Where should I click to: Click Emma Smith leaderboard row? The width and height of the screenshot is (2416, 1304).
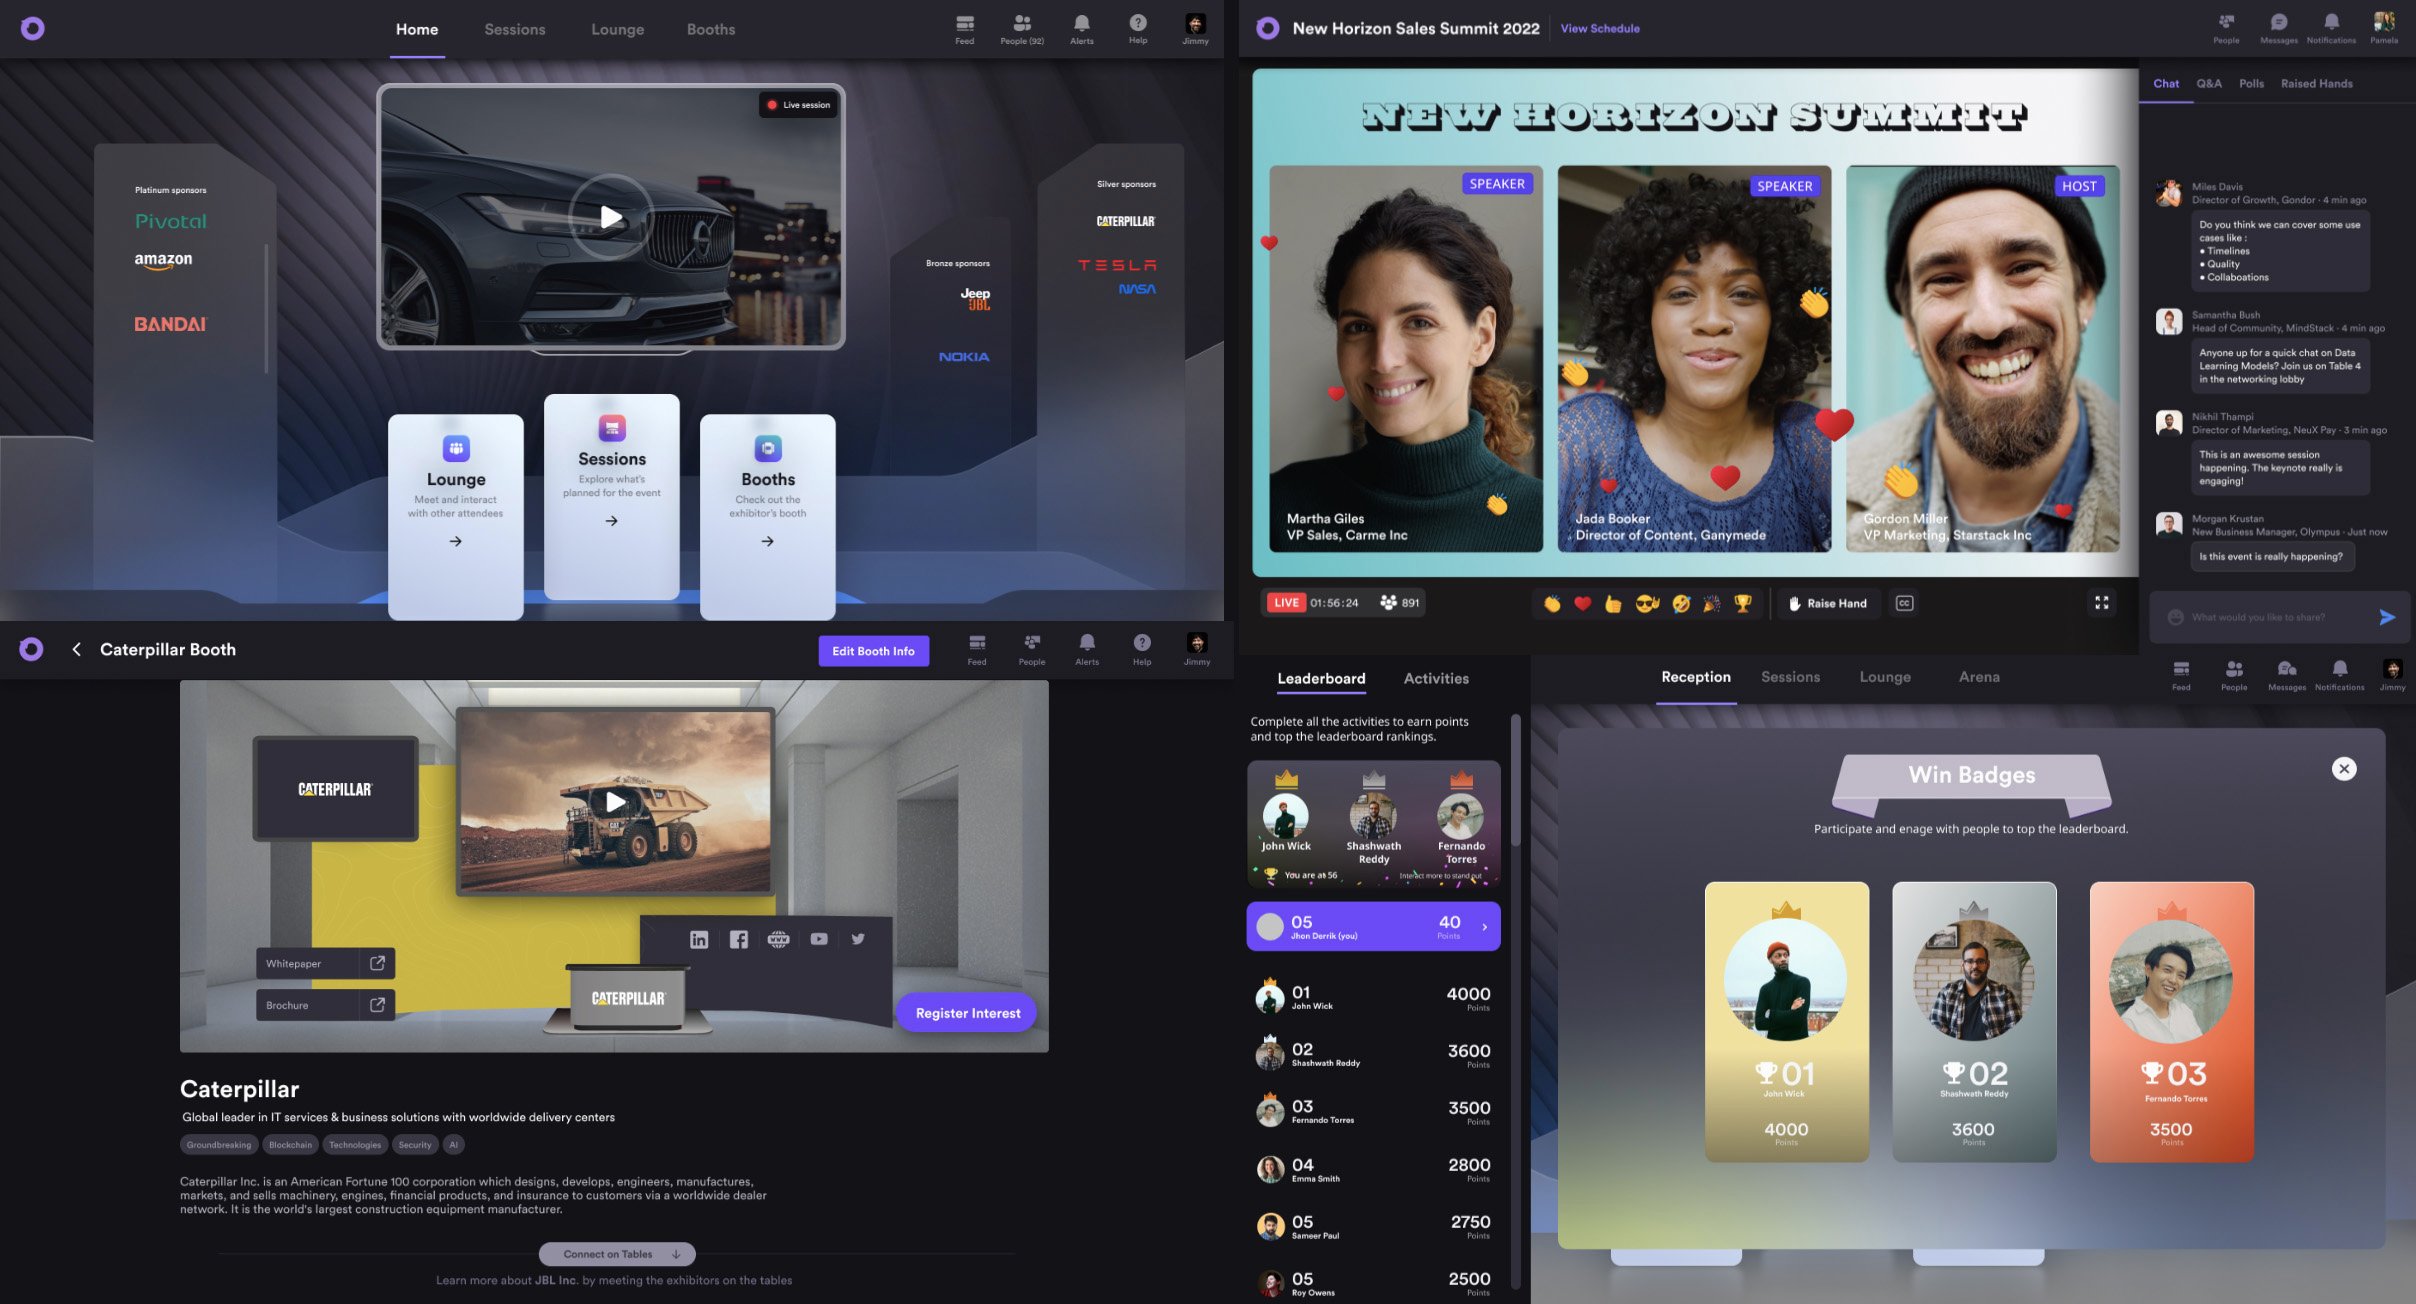1373,1169
